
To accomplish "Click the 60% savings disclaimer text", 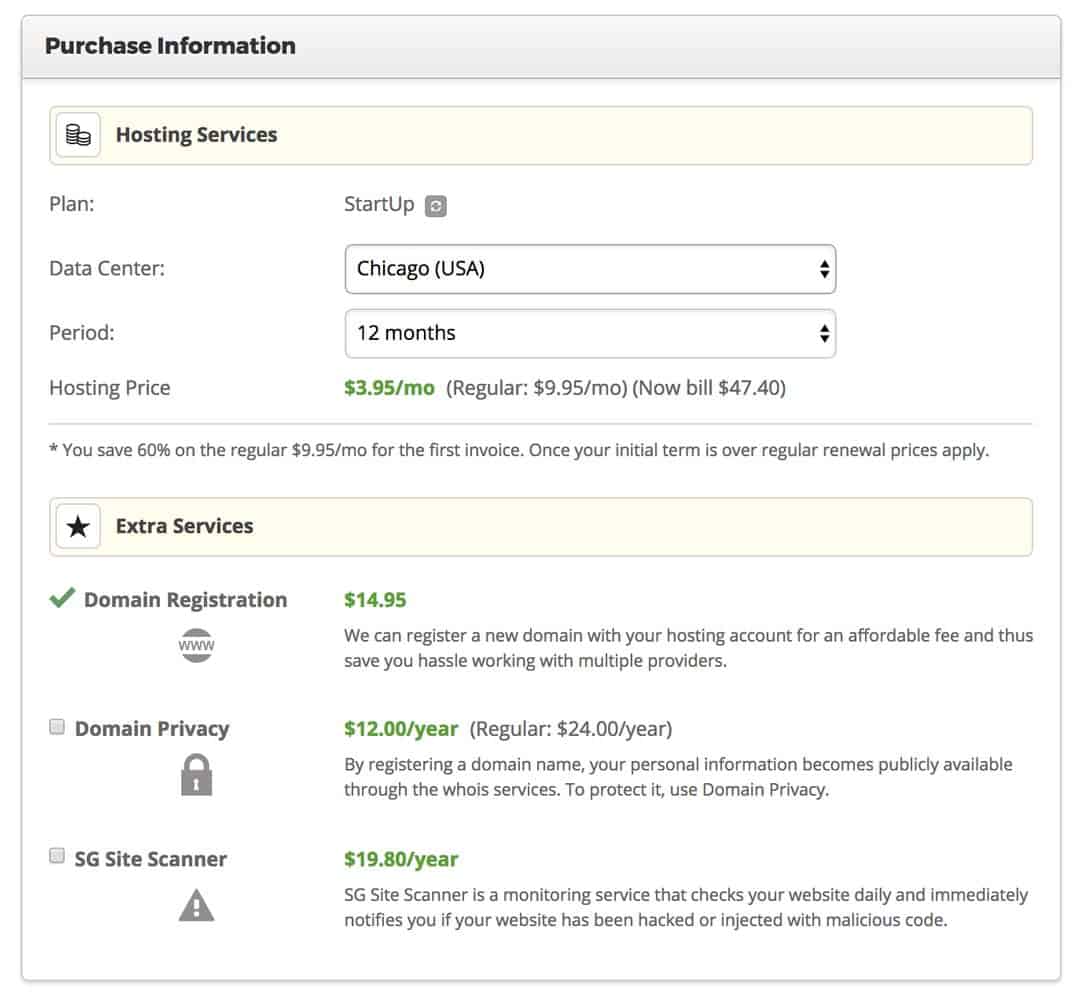I will (x=519, y=449).
